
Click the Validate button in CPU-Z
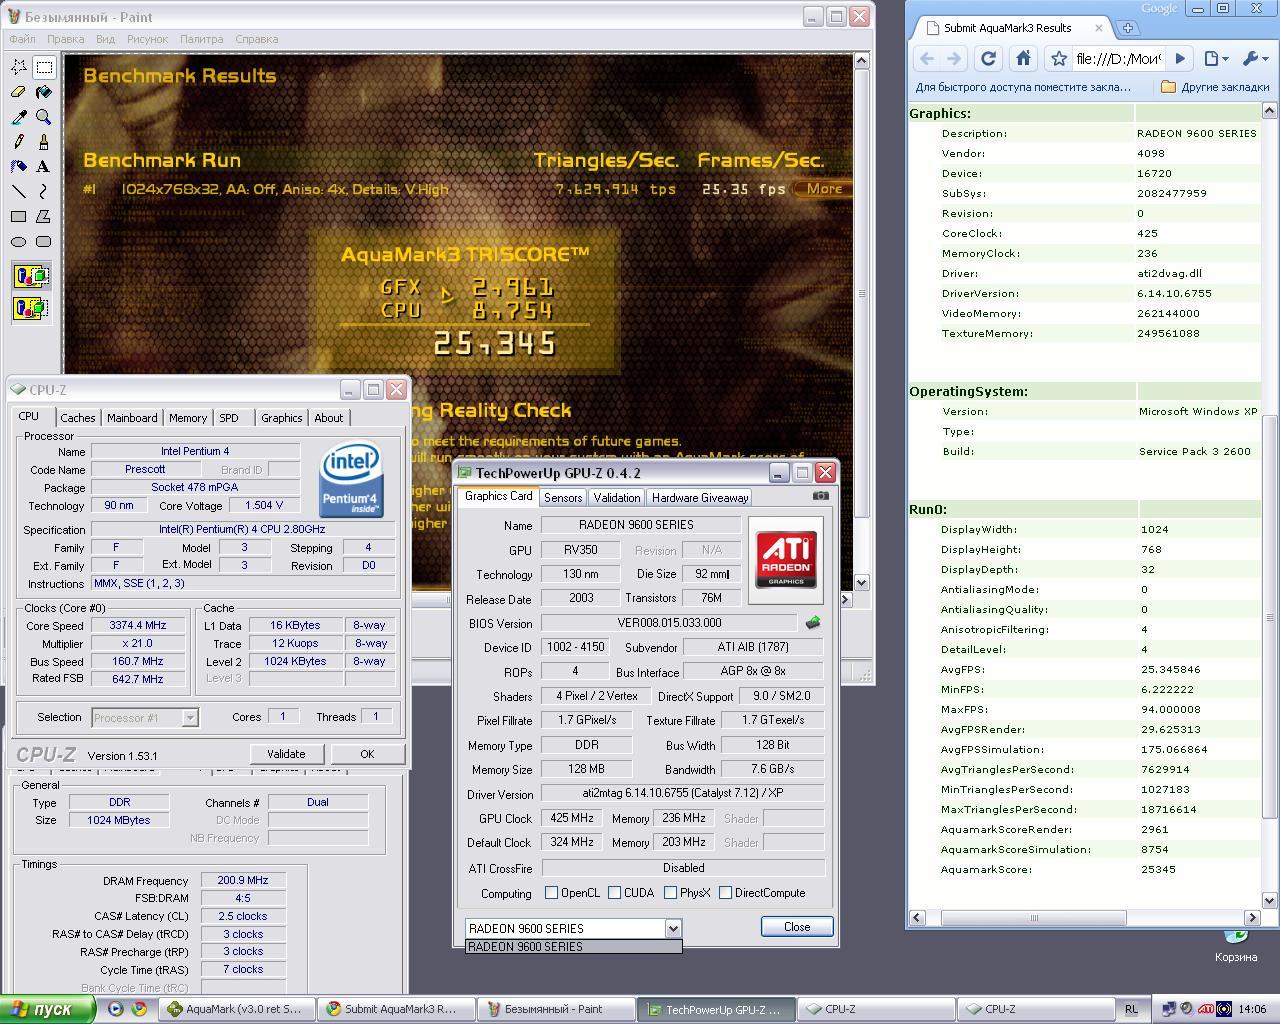(286, 754)
